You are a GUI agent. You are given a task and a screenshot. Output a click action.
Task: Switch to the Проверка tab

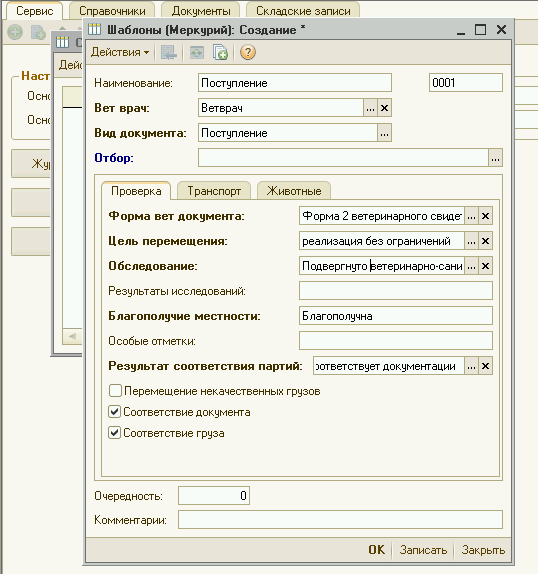click(x=136, y=191)
